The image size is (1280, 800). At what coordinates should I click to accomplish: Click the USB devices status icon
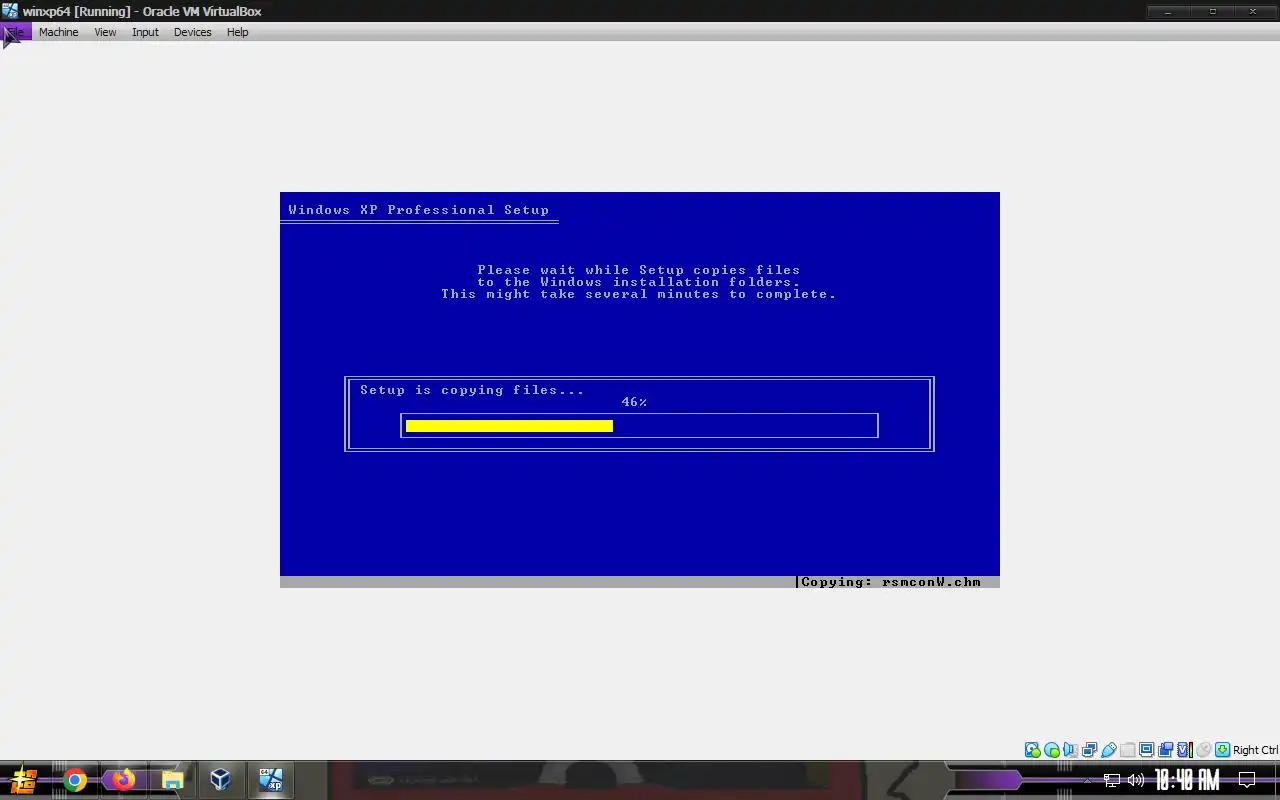(x=1109, y=750)
